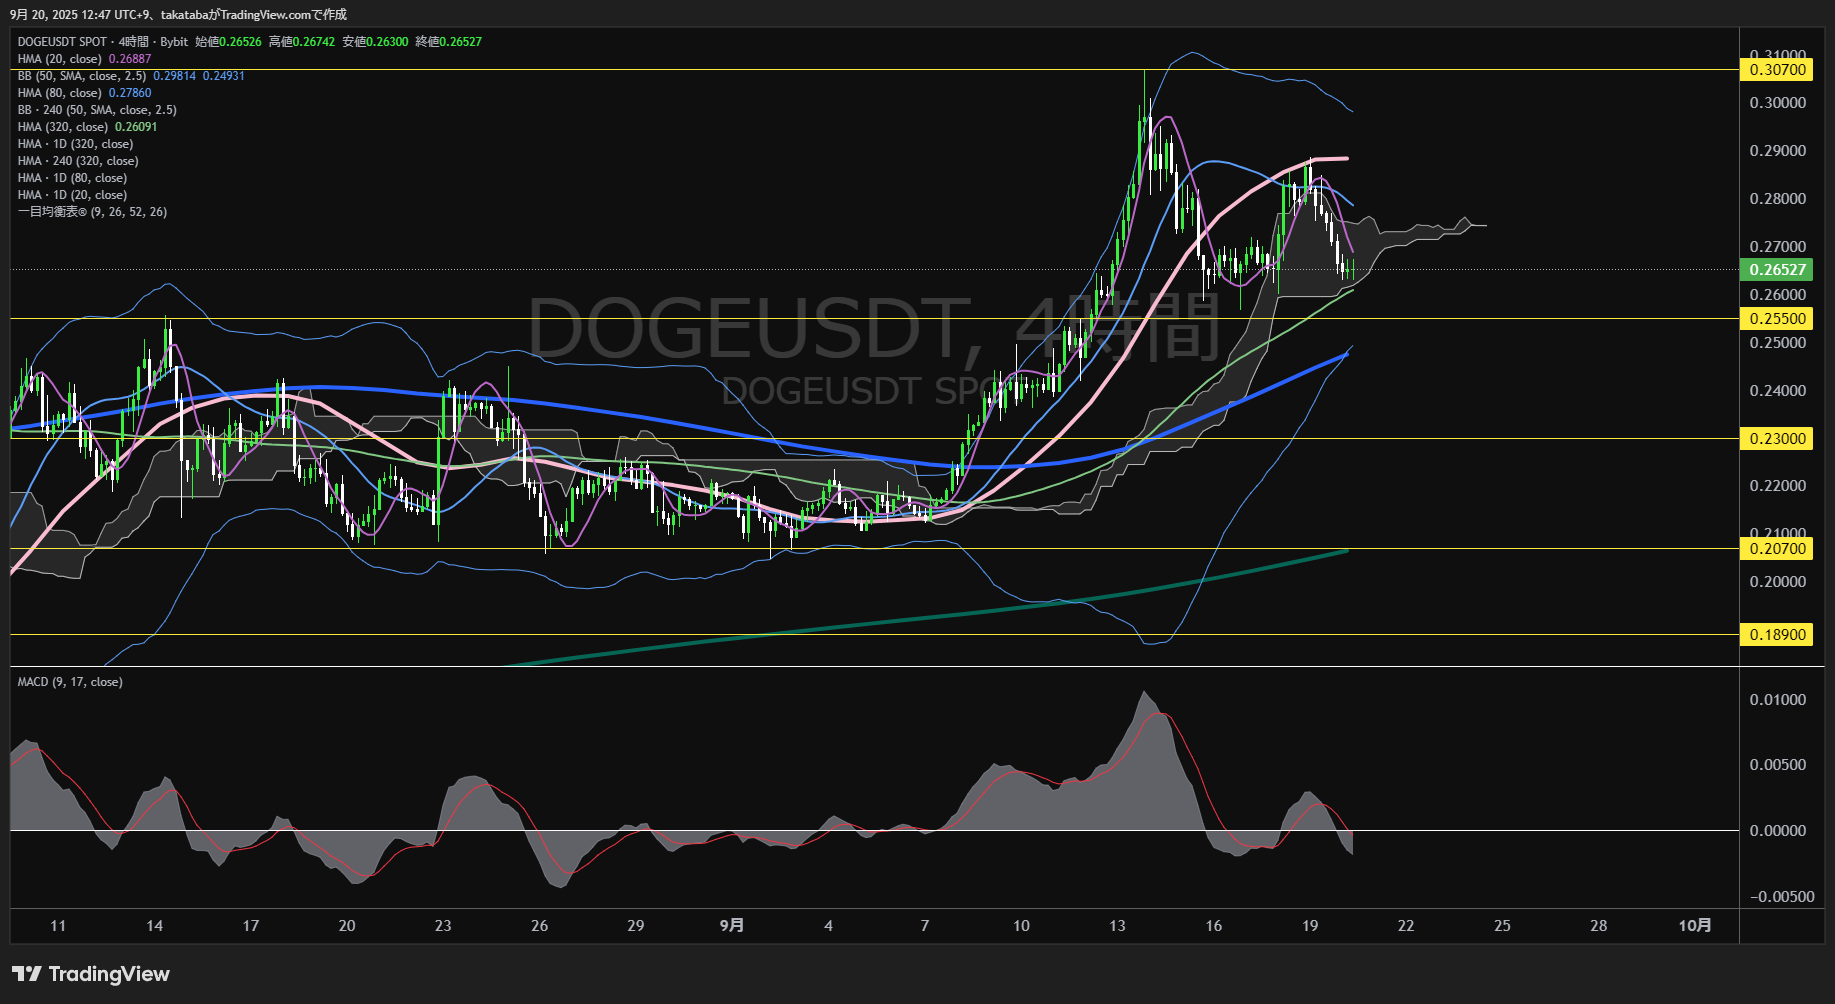Image resolution: width=1835 pixels, height=1004 pixels.
Task: Select the yellow 0.25500 price line label
Action: [x=1777, y=319]
